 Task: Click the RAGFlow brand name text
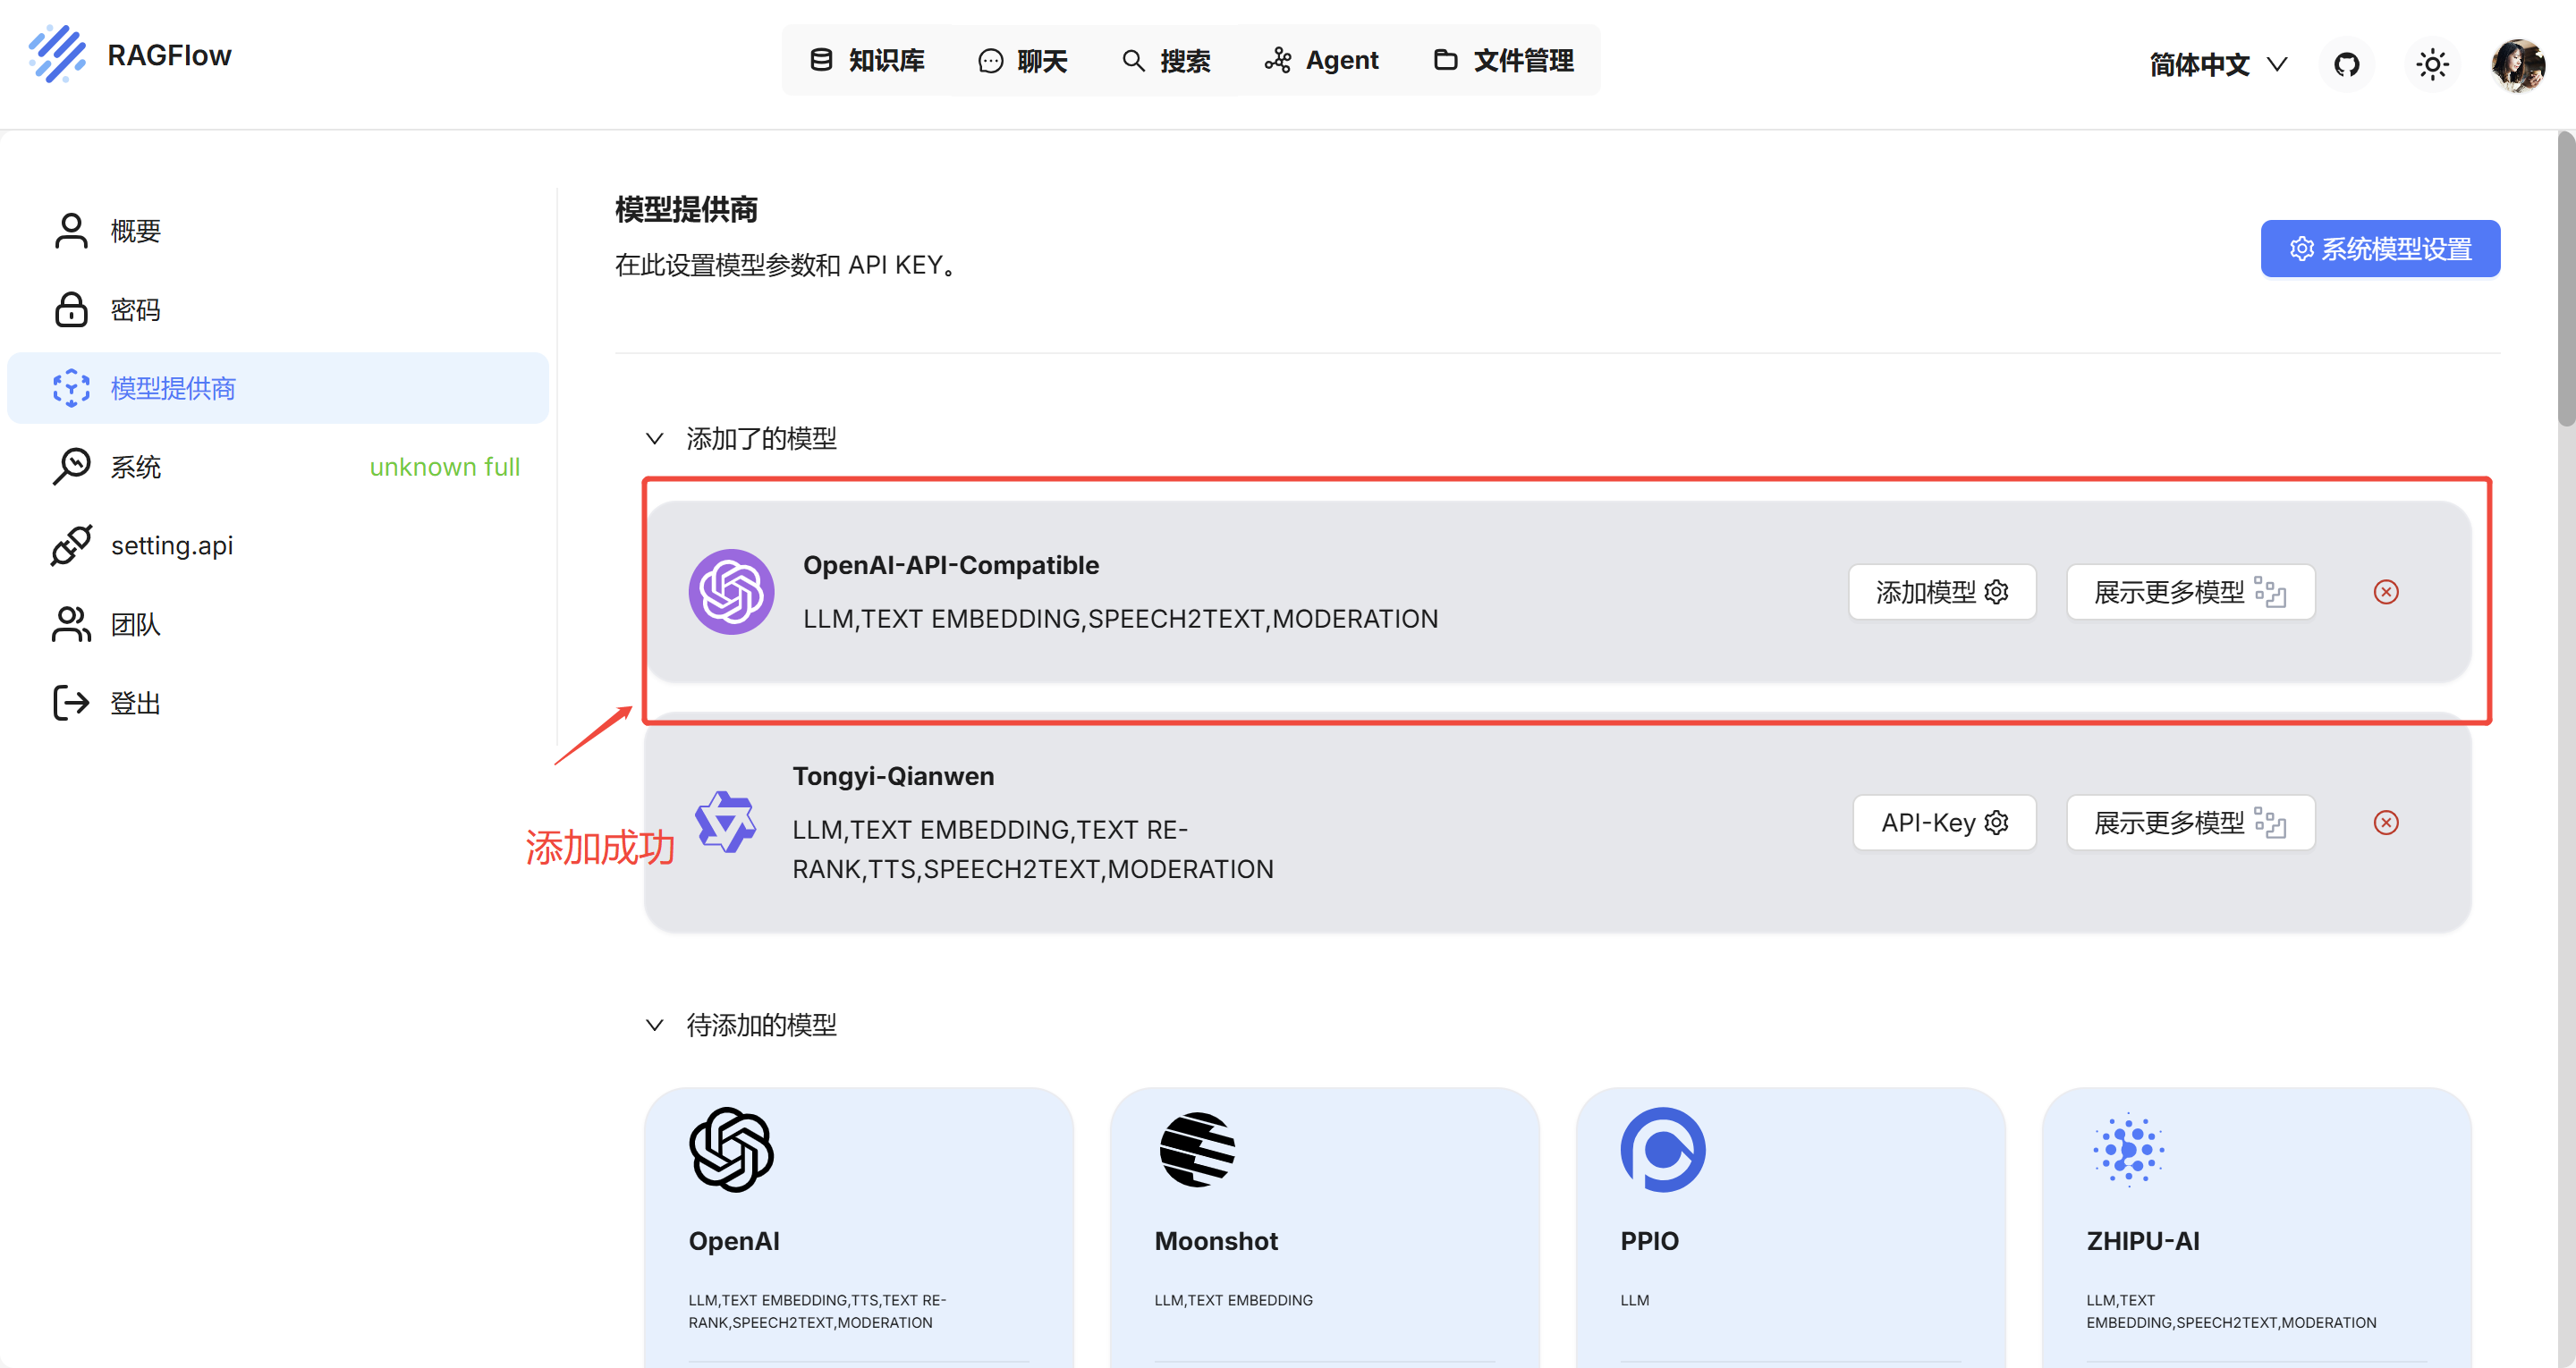pyautogui.click(x=169, y=55)
